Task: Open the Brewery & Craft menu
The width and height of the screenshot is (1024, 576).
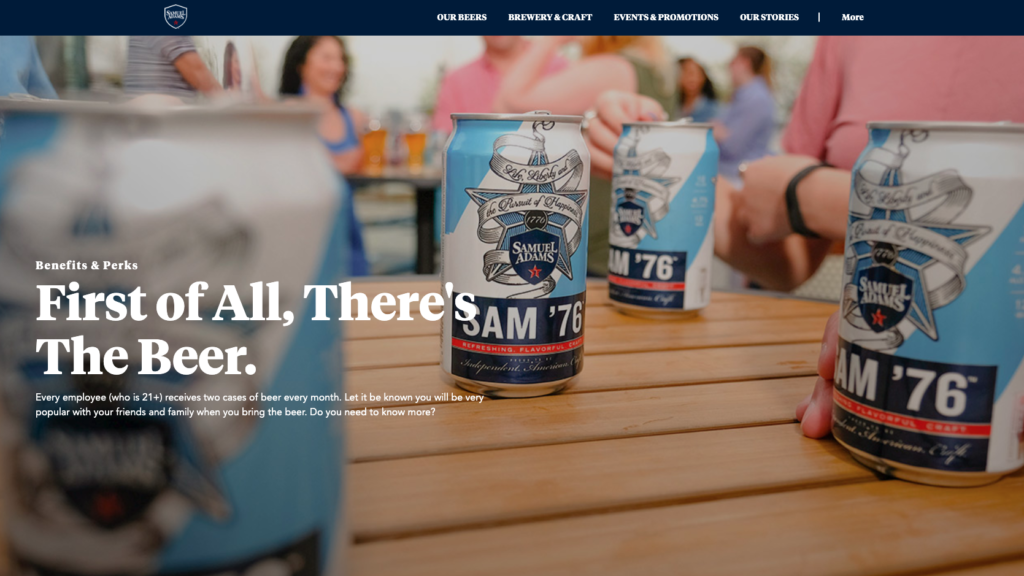Action: (550, 17)
